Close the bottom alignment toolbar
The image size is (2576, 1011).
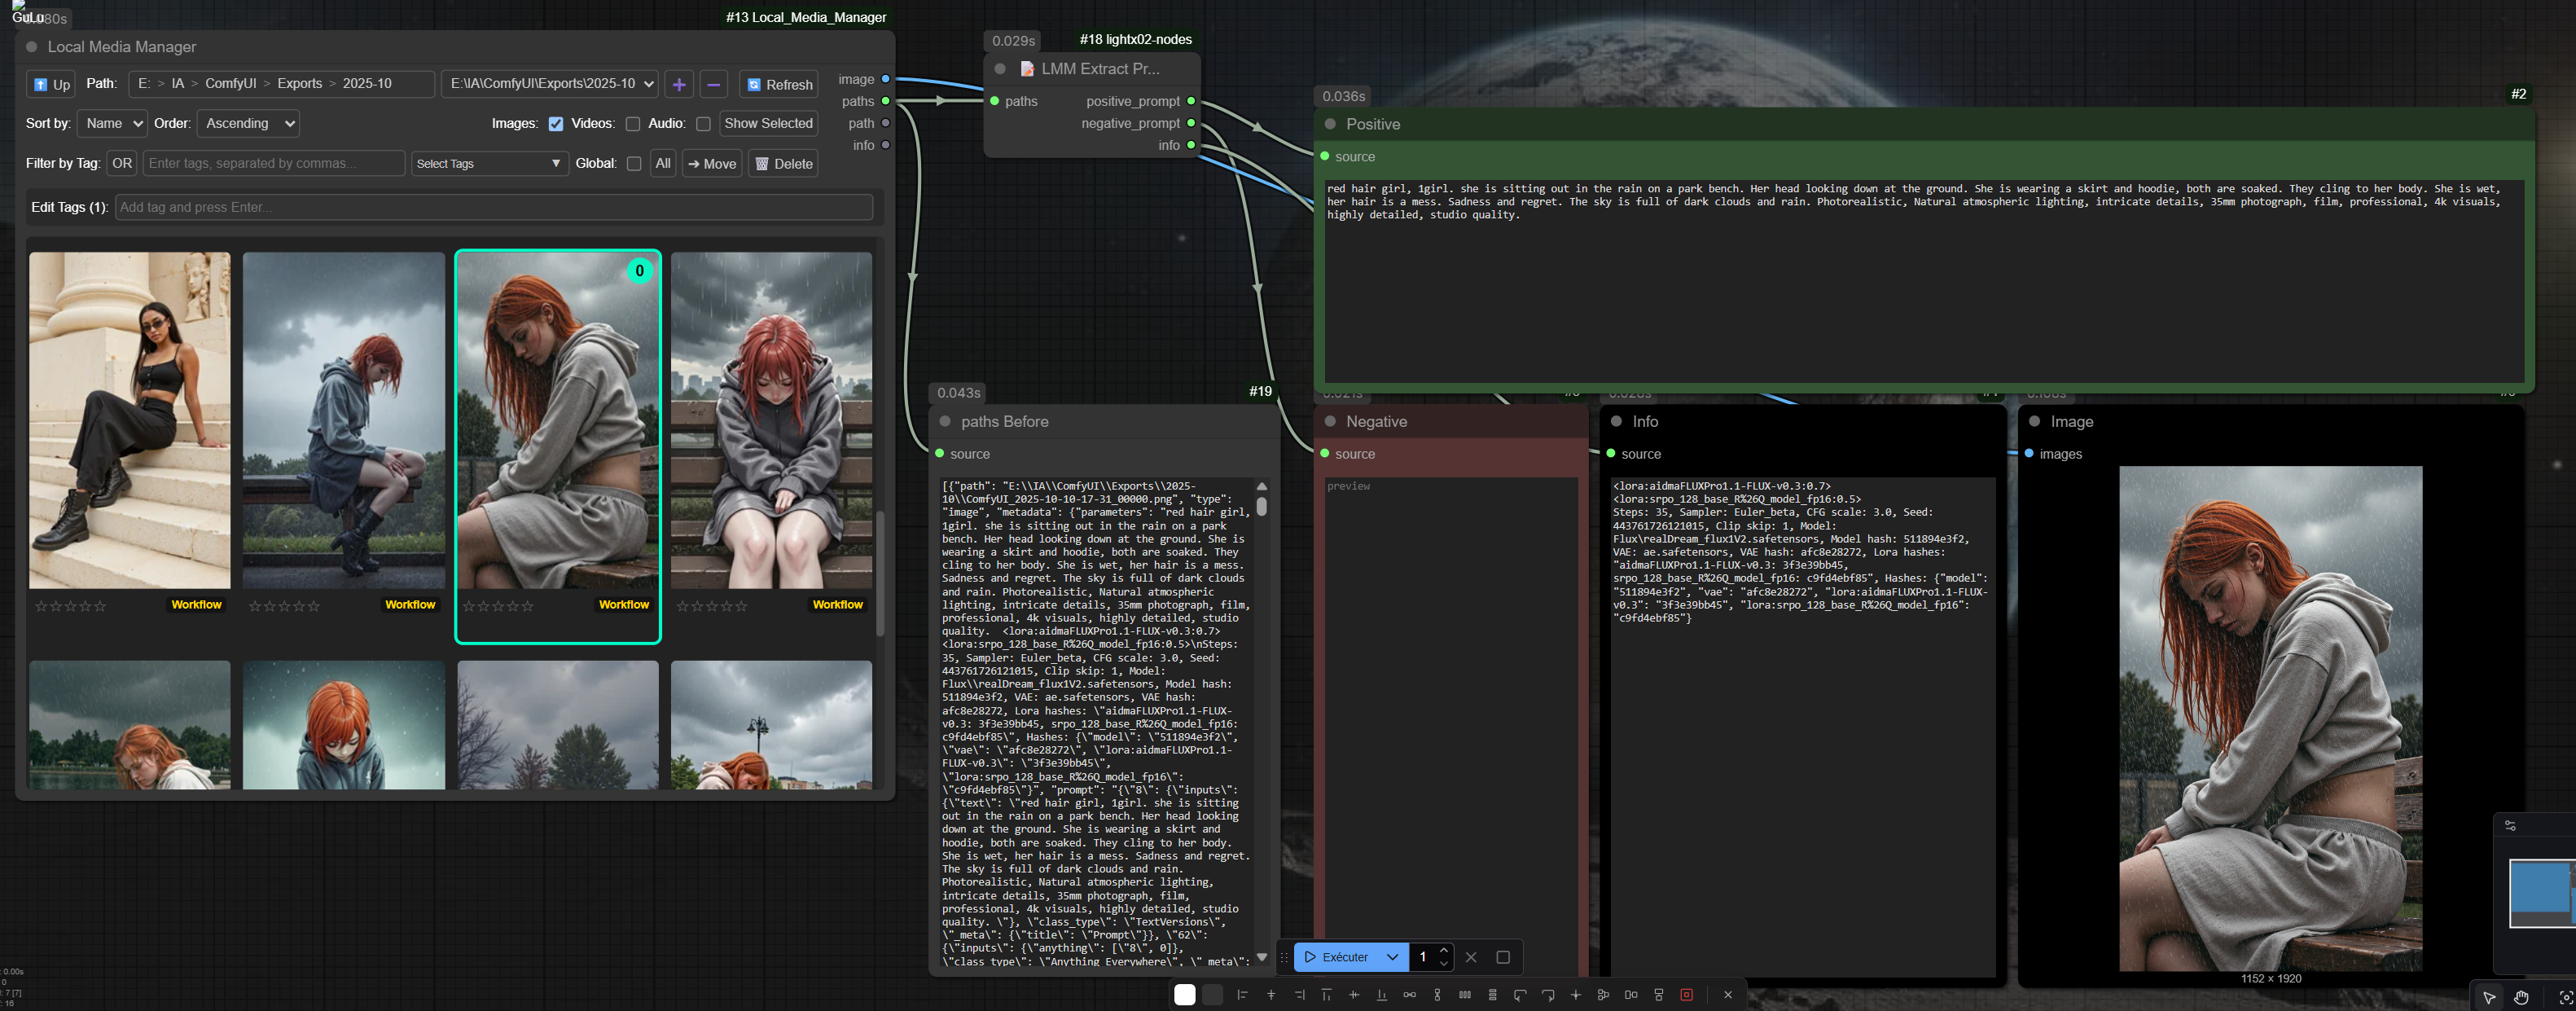coord(1728,995)
